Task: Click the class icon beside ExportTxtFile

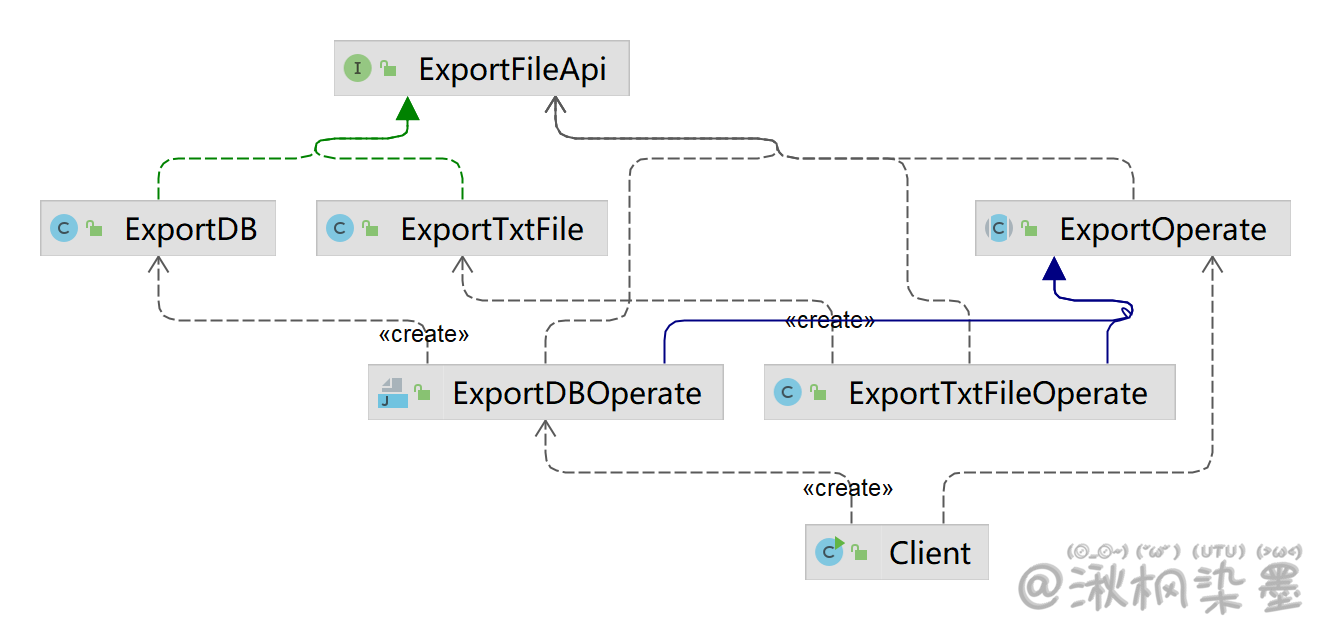Action: pyautogui.click(x=339, y=229)
